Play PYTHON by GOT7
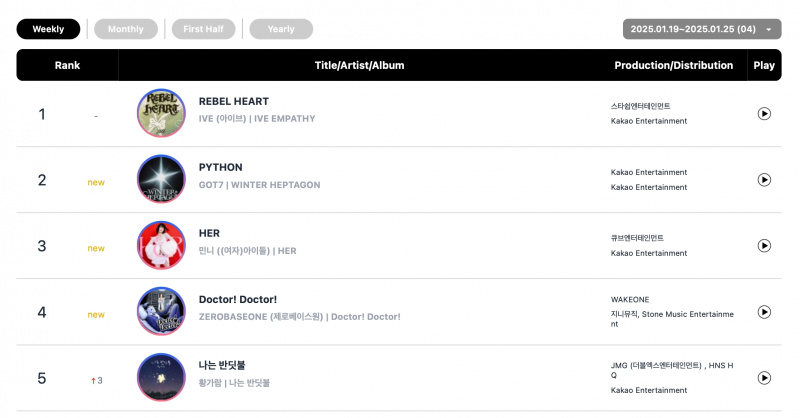 [764, 180]
